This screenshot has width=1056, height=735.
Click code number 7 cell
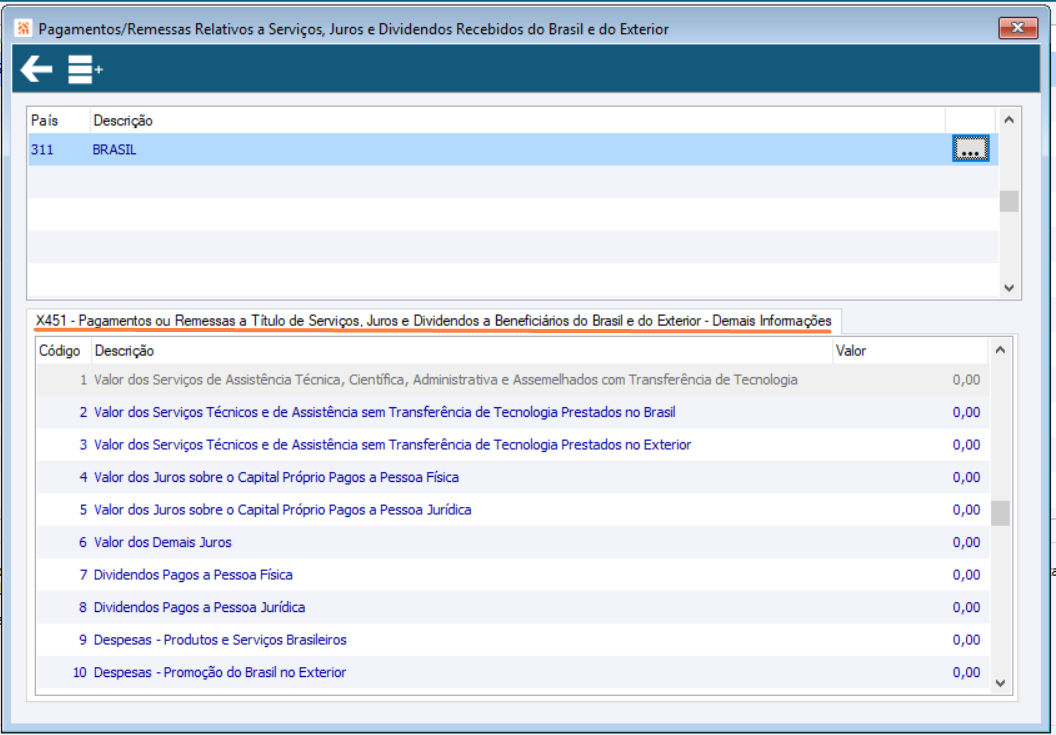(x=63, y=575)
